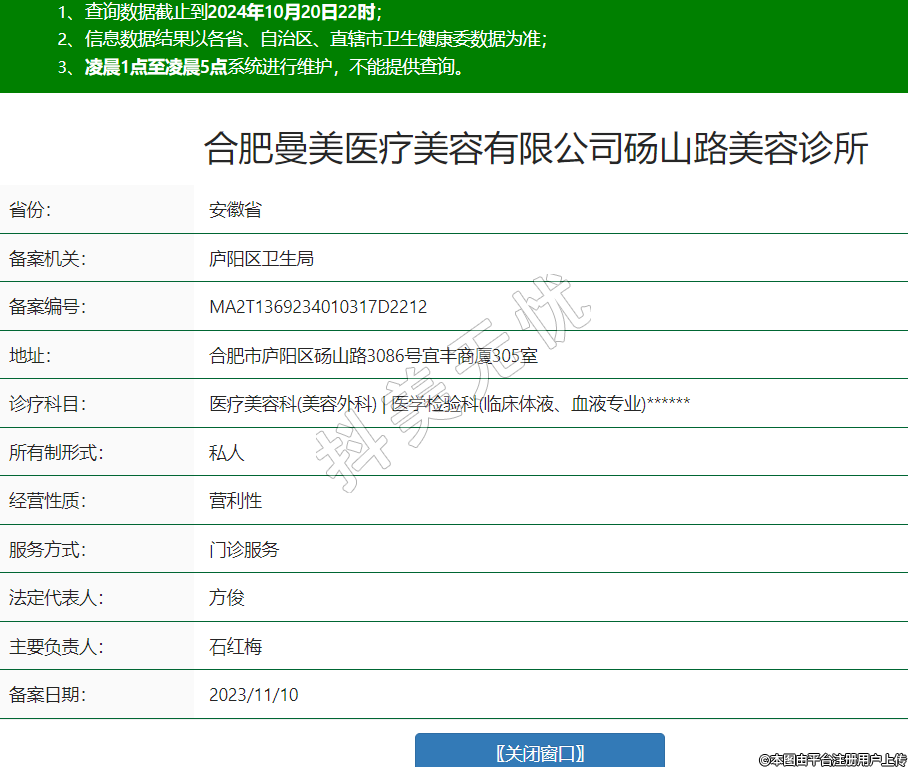
Task: Click the 经营性质 value 营利性
Action: pos(235,501)
